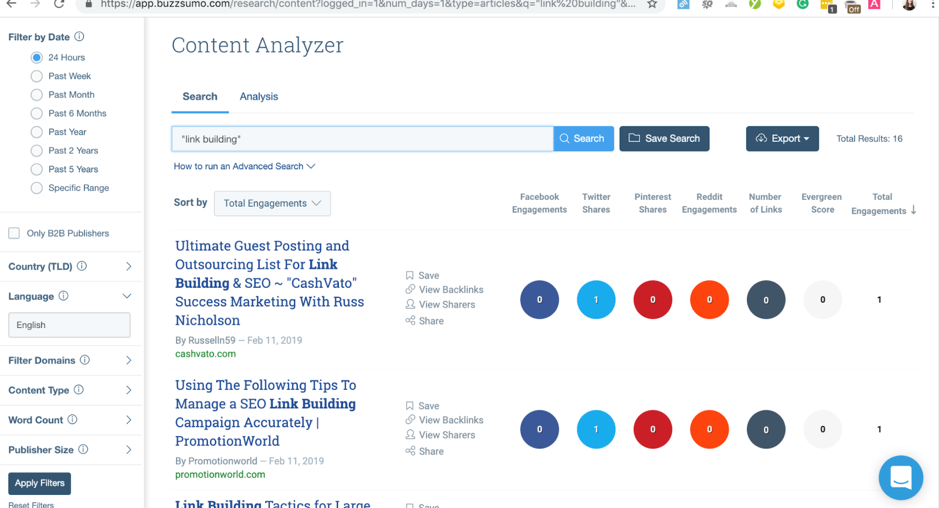Screen dimensions: 939x508
Task: Open the Total Engagements sort dropdown
Action: click(x=272, y=203)
